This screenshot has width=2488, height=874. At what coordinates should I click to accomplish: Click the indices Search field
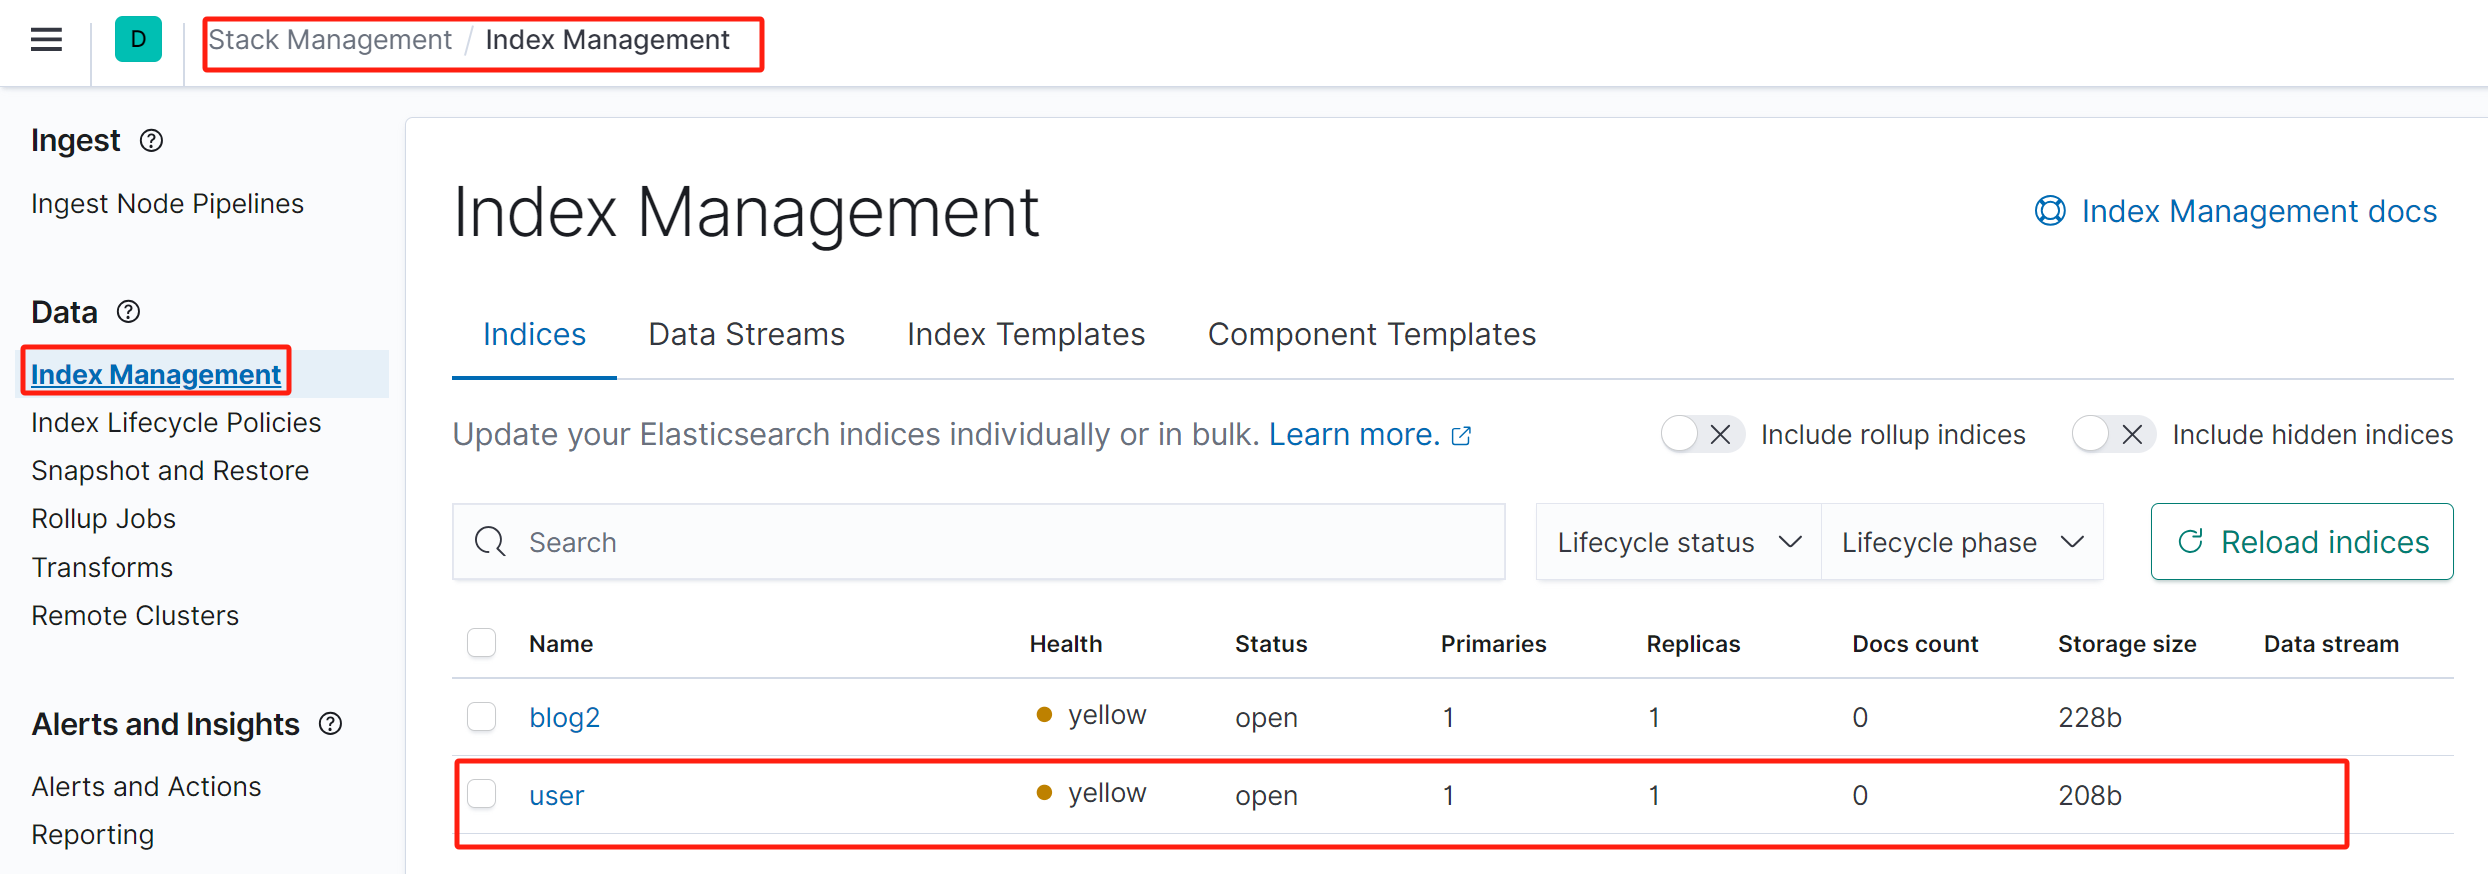pyautogui.click(x=979, y=542)
